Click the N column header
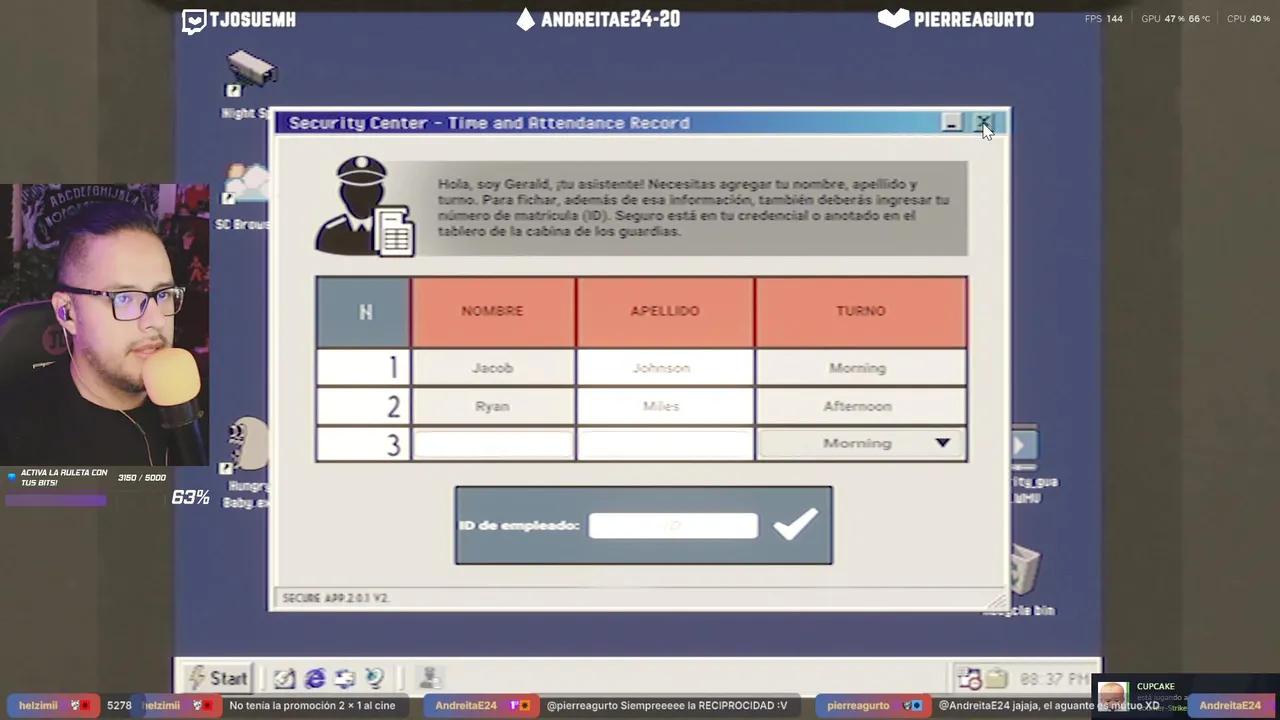 click(x=364, y=311)
